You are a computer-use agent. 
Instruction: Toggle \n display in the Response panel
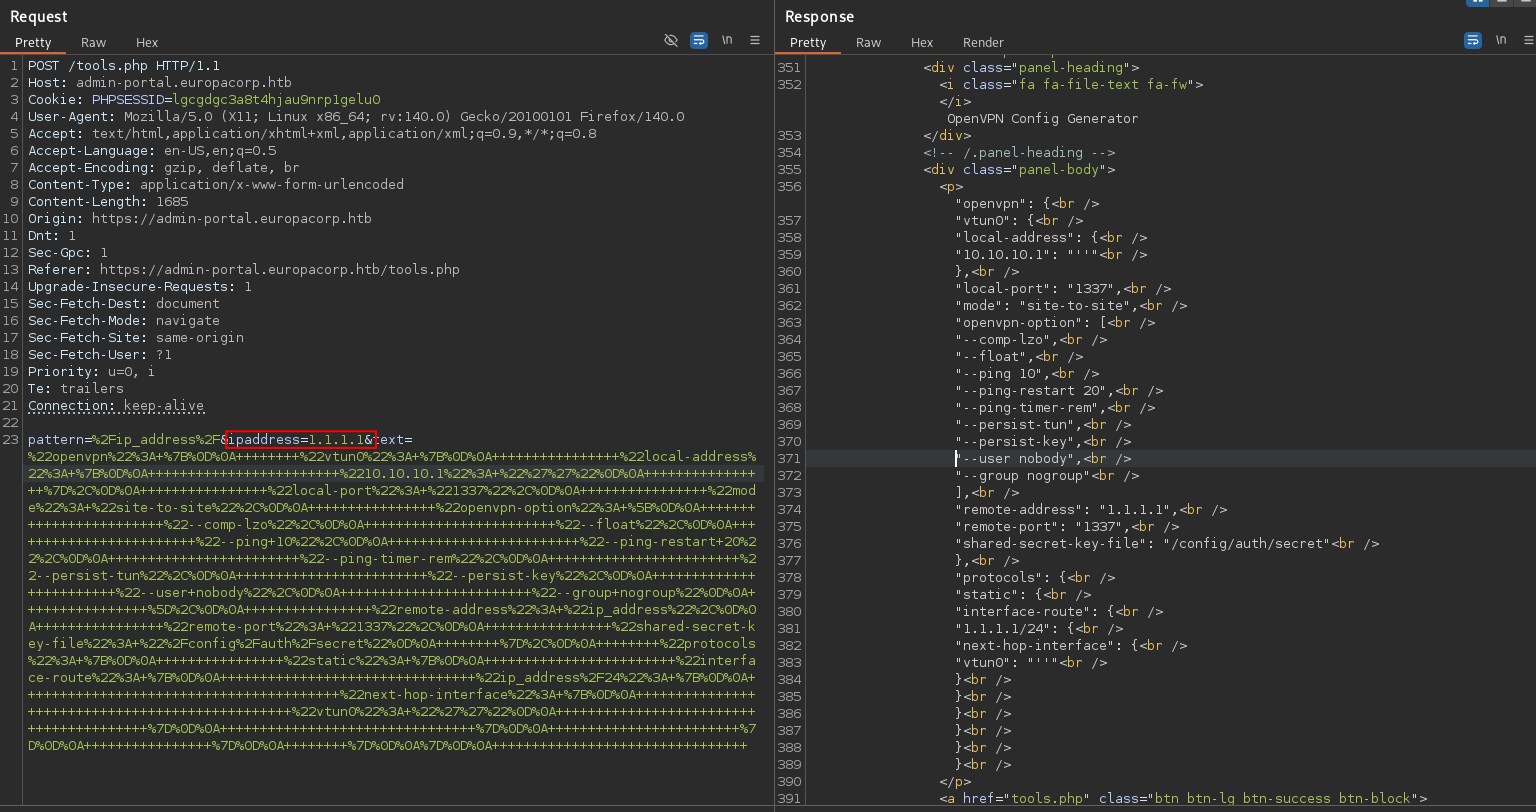(x=1501, y=40)
